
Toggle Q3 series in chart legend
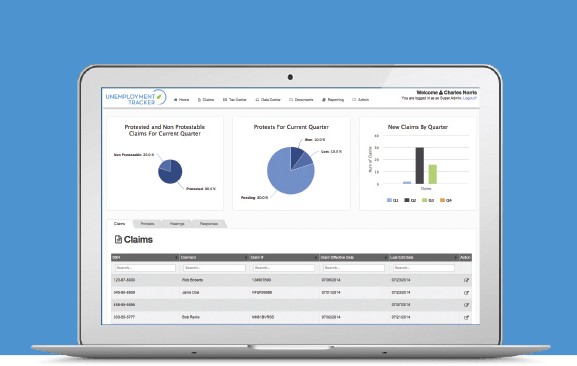(425, 200)
